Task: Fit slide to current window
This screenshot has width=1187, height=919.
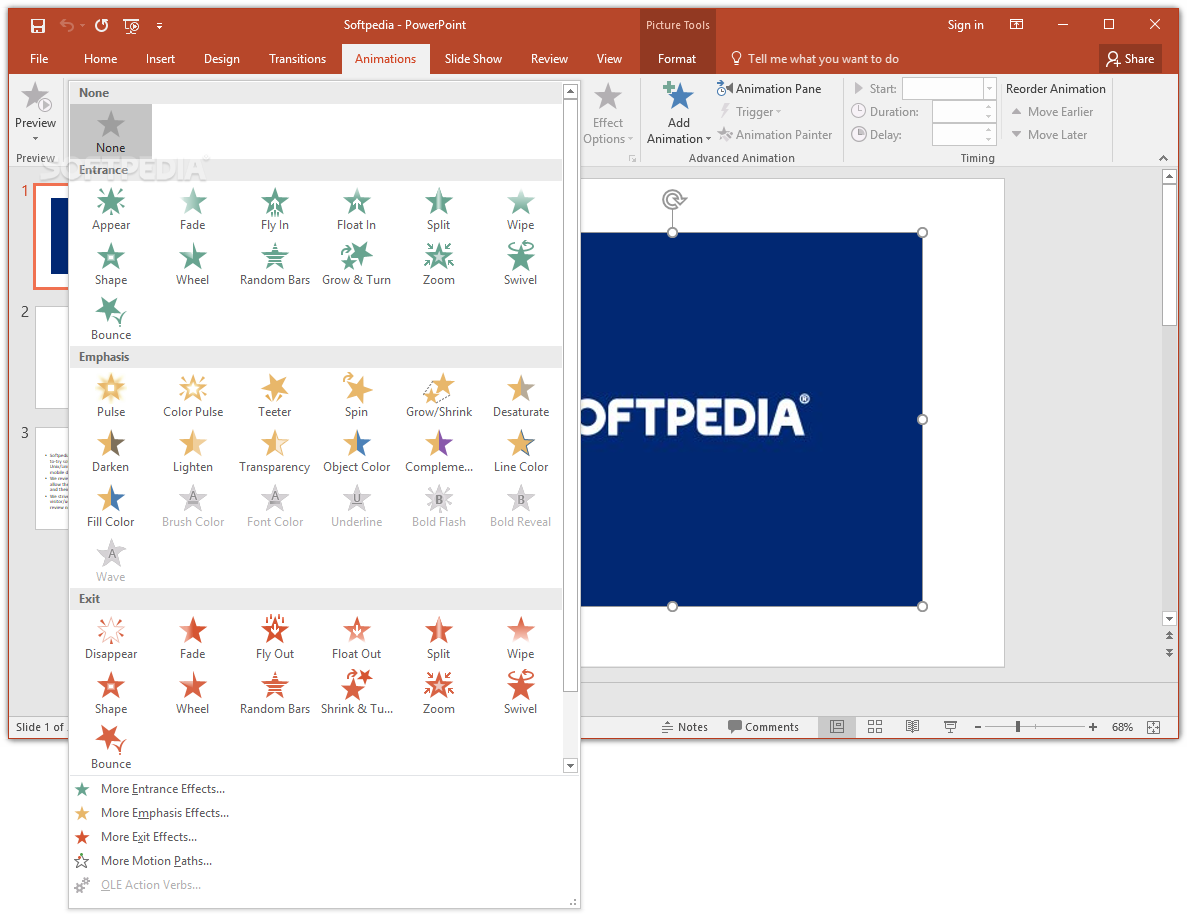Action: pyautogui.click(x=1153, y=727)
